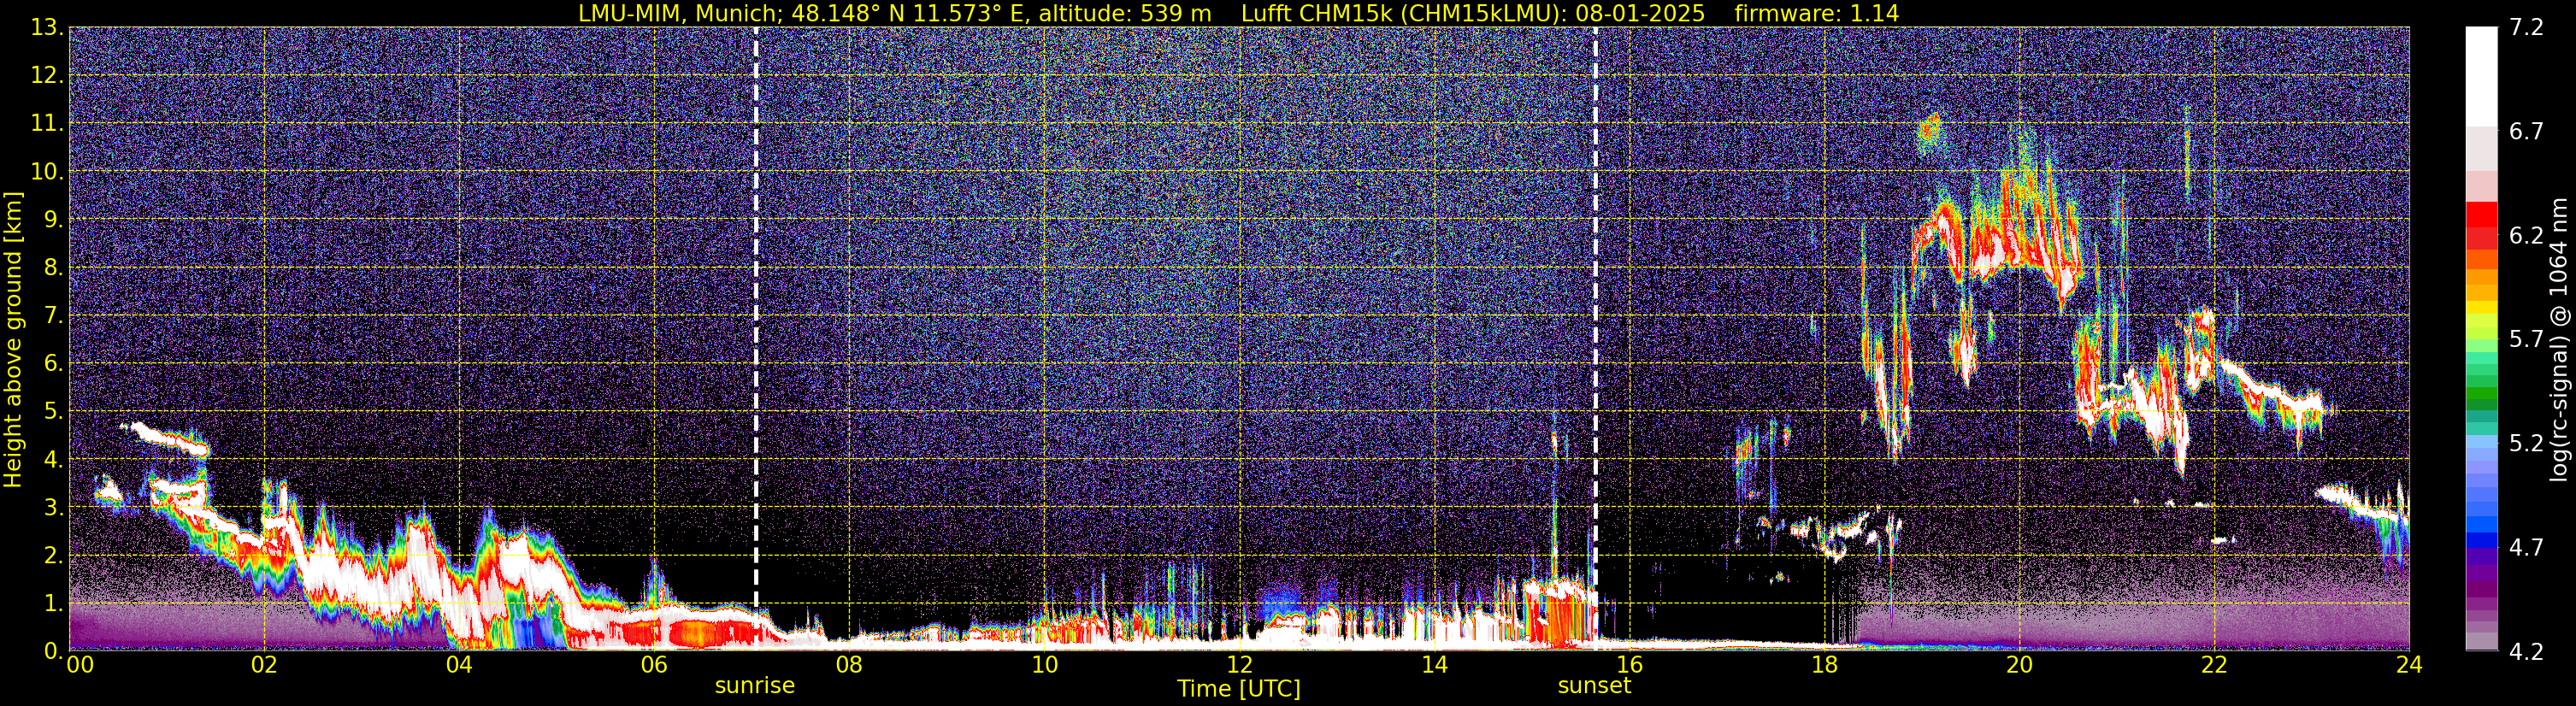Click the "06" tick on the time axis
2576x706 pixels.
[x=654, y=665]
